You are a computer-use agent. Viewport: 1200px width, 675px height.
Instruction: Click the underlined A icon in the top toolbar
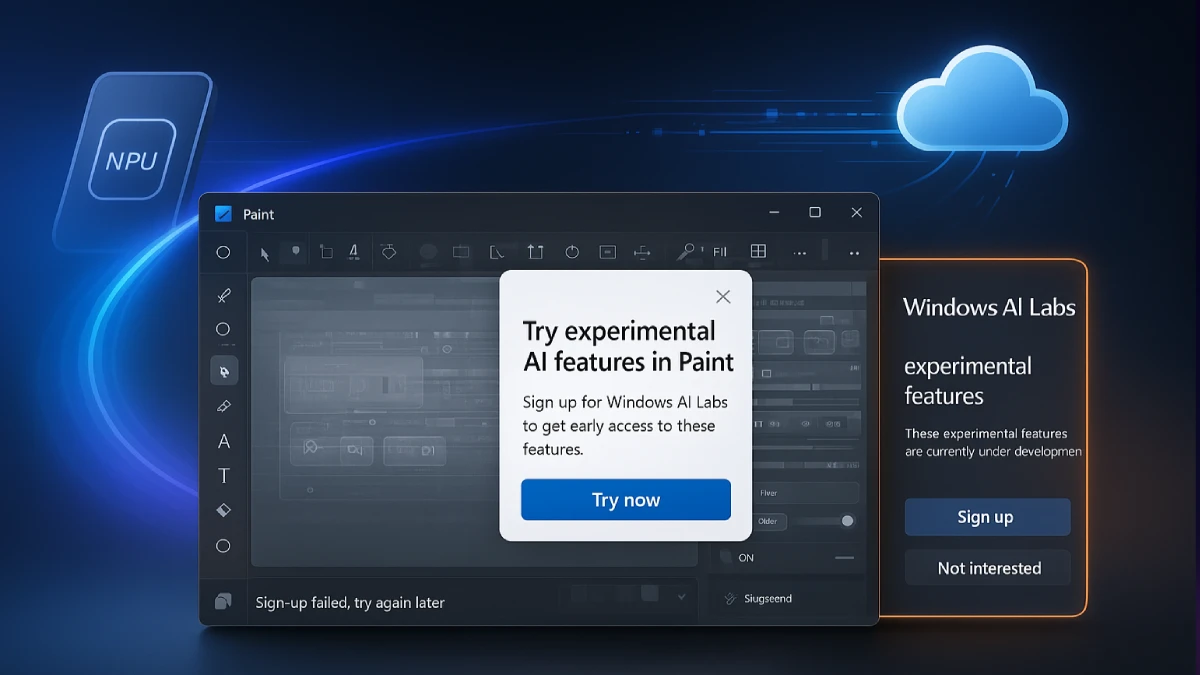coord(353,252)
